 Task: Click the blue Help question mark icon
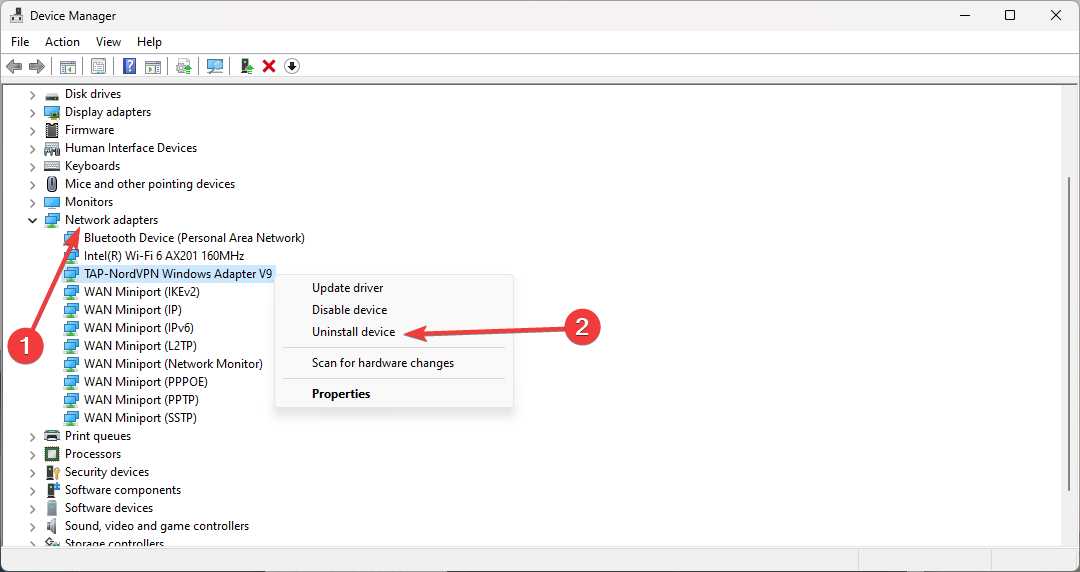point(129,66)
